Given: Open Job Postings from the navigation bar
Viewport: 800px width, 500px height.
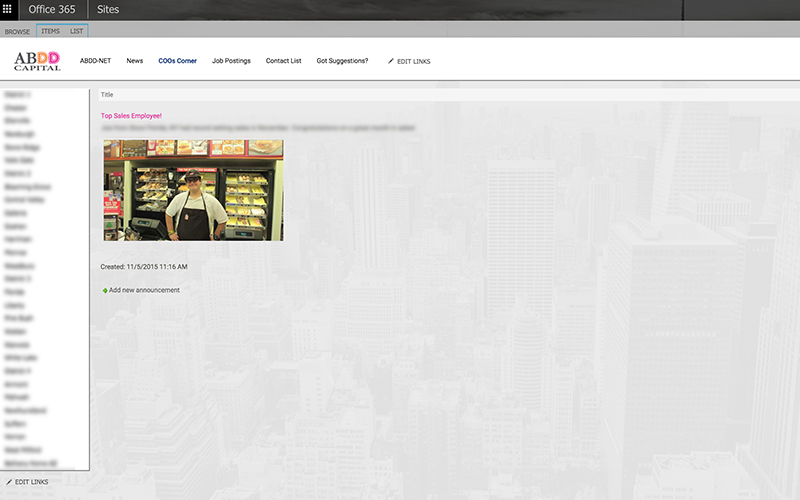Looking at the screenshot, I should coord(231,61).
